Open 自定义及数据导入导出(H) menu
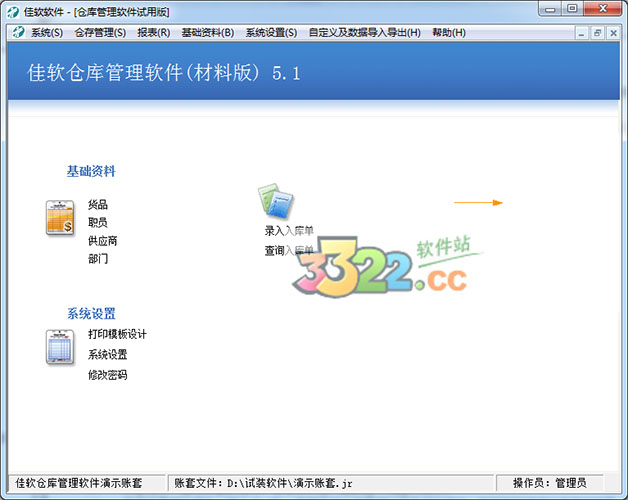Image resolution: width=628 pixels, height=500 pixels. [x=364, y=32]
